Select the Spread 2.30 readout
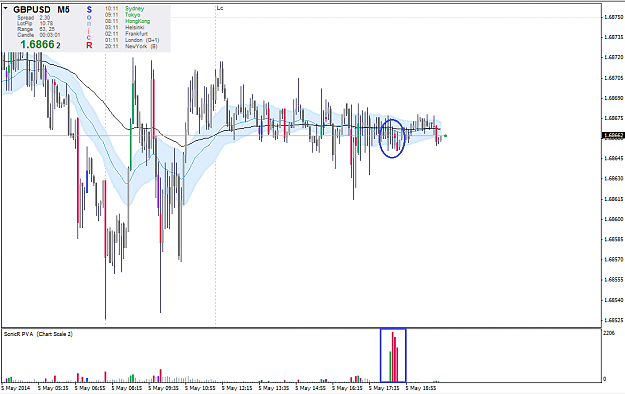625x394 pixels. 33,18
